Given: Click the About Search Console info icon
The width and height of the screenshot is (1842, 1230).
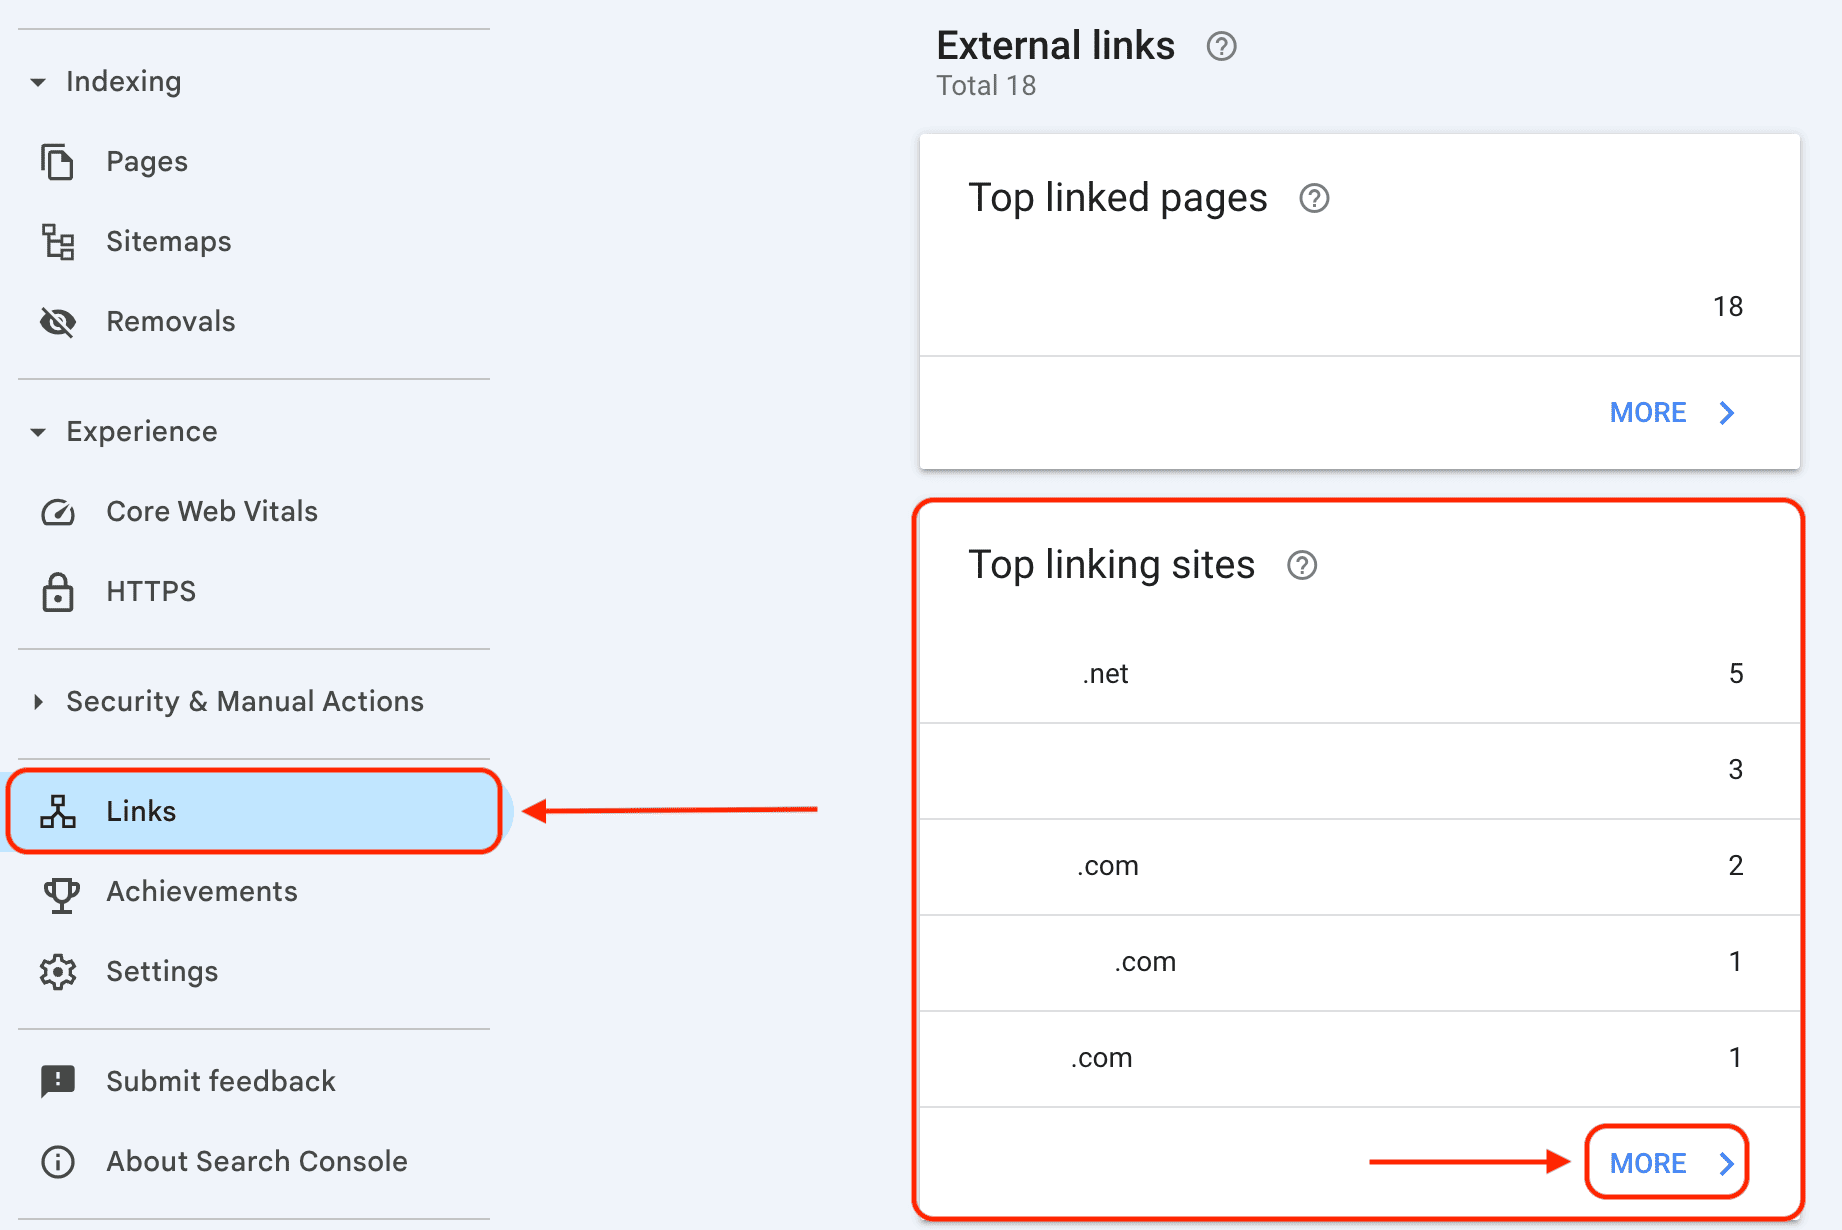Looking at the screenshot, I should (x=58, y=1161).
